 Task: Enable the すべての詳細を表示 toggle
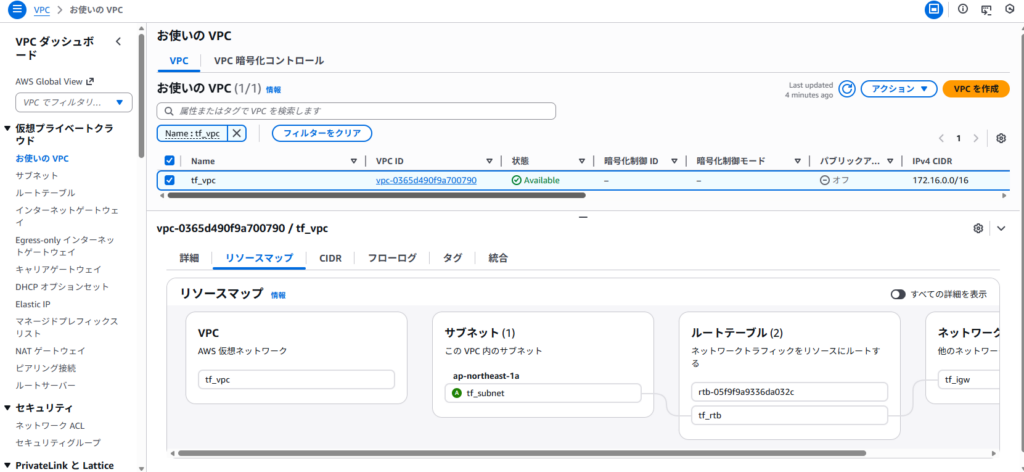coord(898,294)
